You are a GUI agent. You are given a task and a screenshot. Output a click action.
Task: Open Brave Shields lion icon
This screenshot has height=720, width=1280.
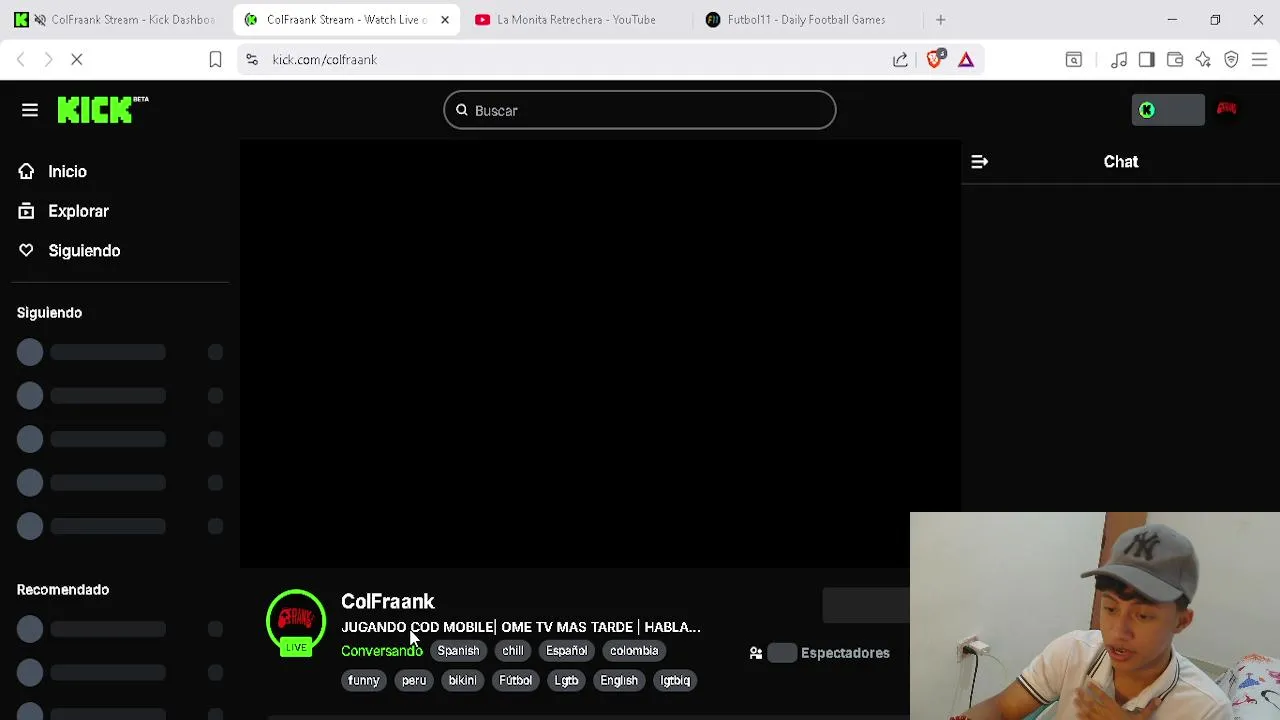[x=934, y=59]
